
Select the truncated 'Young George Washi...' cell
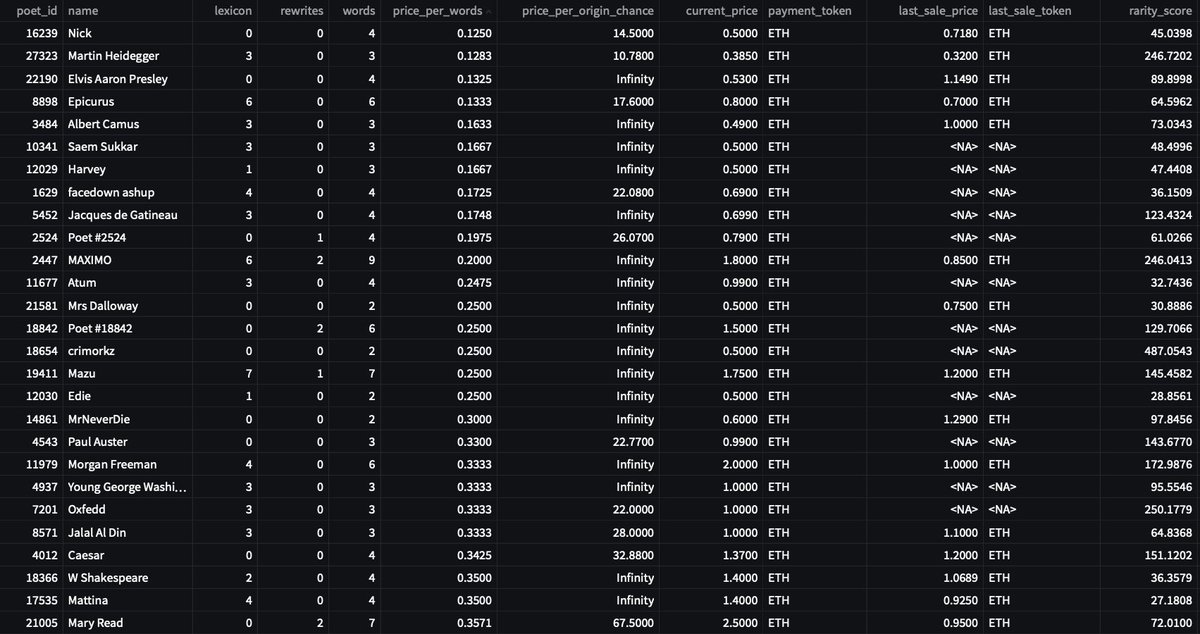pyautogui.click(x=126, y=487)
